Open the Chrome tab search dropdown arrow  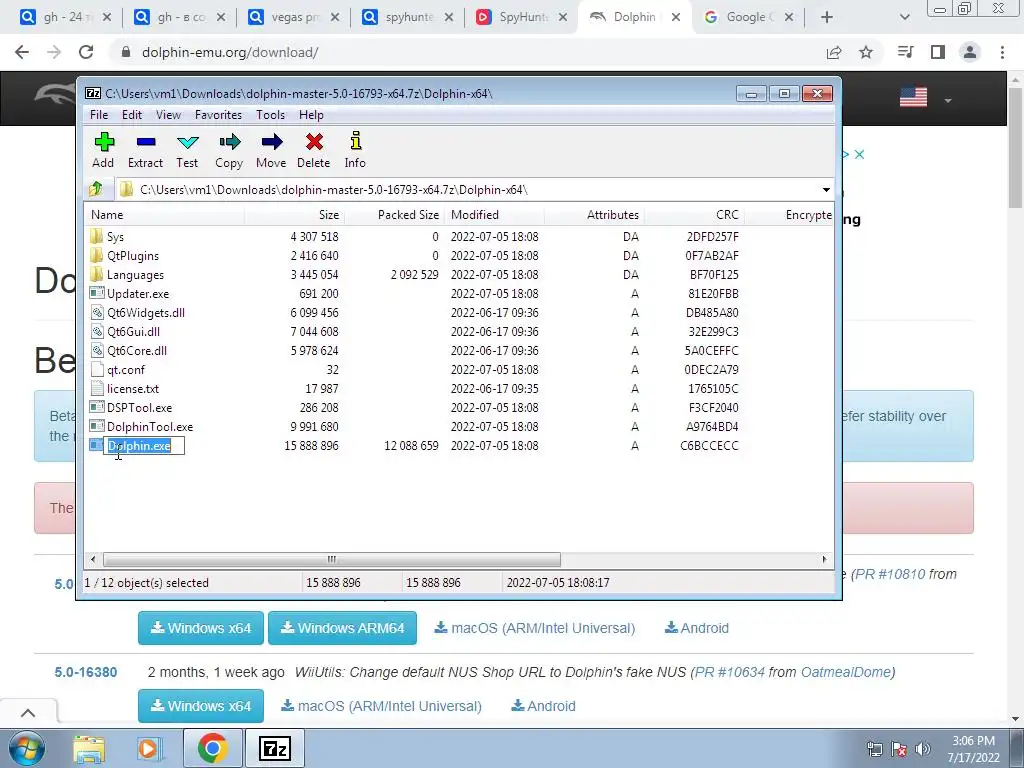904,17
